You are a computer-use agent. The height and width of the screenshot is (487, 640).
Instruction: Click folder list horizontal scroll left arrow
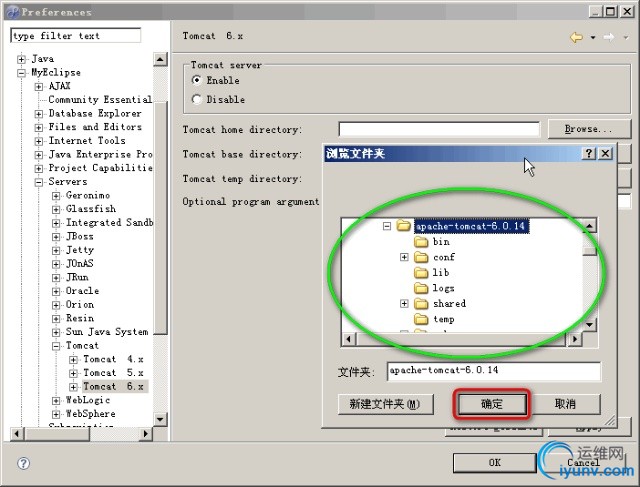pos(349,339)
